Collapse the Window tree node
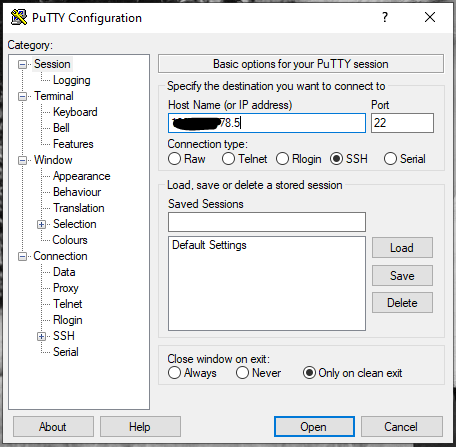Screen dimensions: 456x447 (22, 160)
